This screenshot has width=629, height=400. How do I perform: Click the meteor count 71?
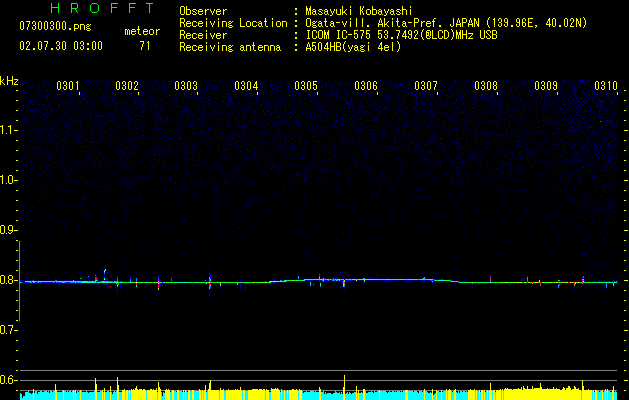(145, 46)
